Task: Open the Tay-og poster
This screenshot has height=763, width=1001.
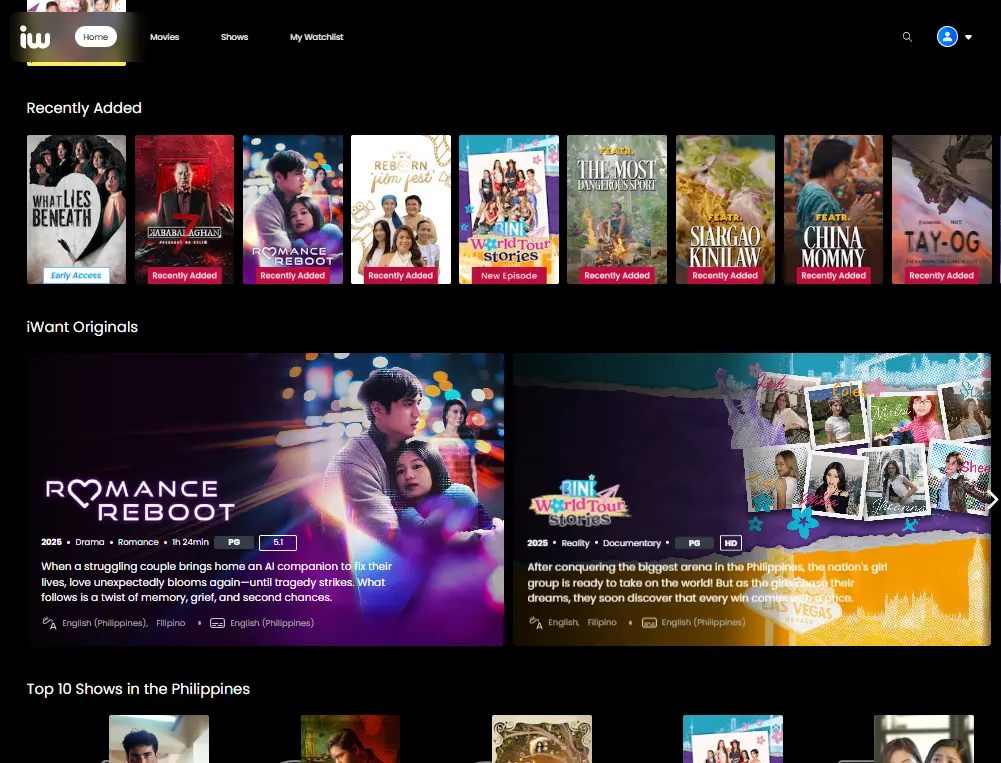Action: [942, 209]
